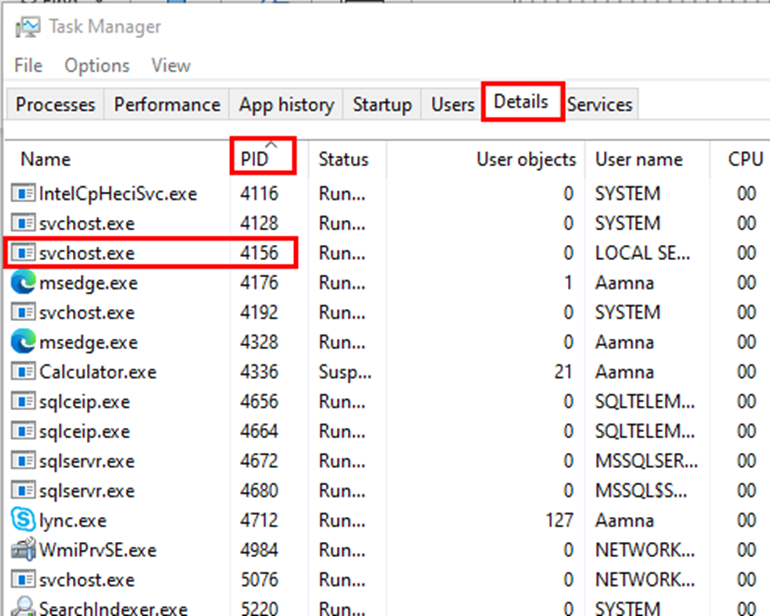Click Aamna user name in lync.exe row

[625, 520]
